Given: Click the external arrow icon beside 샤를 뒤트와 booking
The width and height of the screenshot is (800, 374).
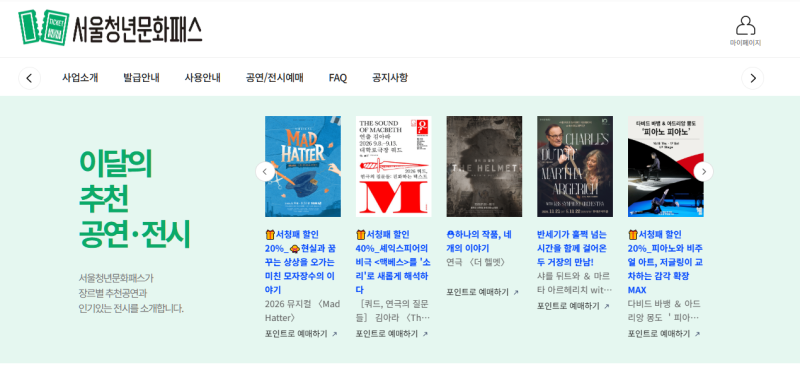Looking at the screenshot, I should [607, 307].
